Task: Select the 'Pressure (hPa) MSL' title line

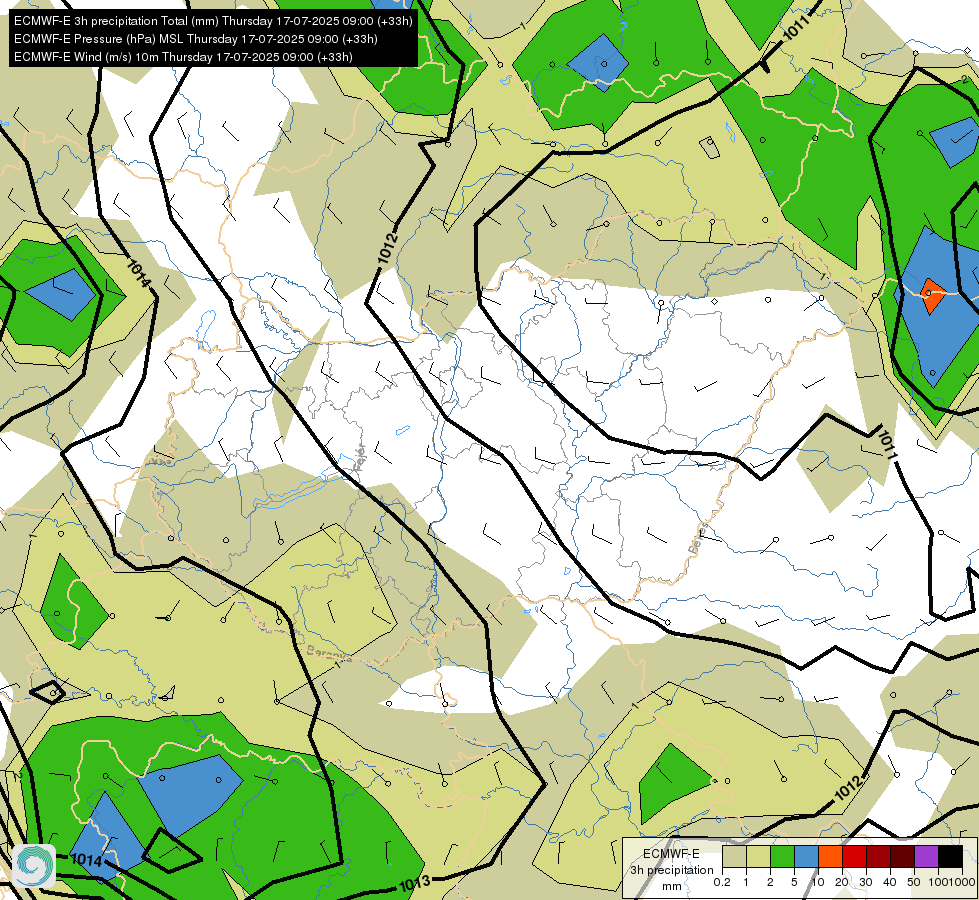Action: 195,39
